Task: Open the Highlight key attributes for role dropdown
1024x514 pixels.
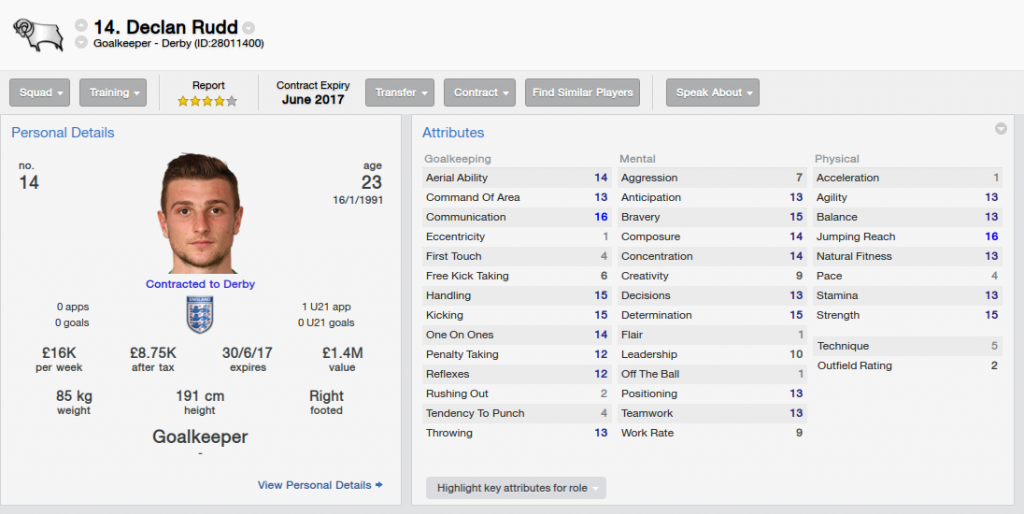Action: 516,488
